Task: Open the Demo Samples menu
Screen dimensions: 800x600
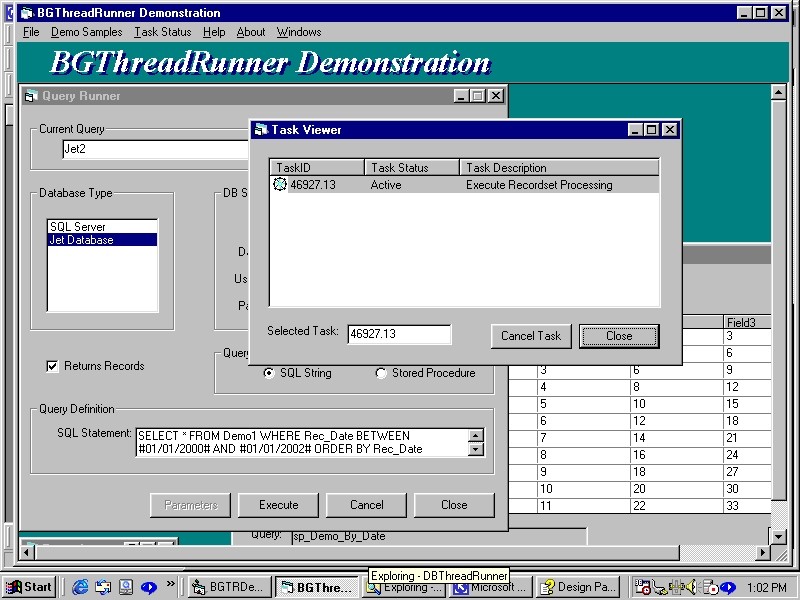Action: coord(87,32)
